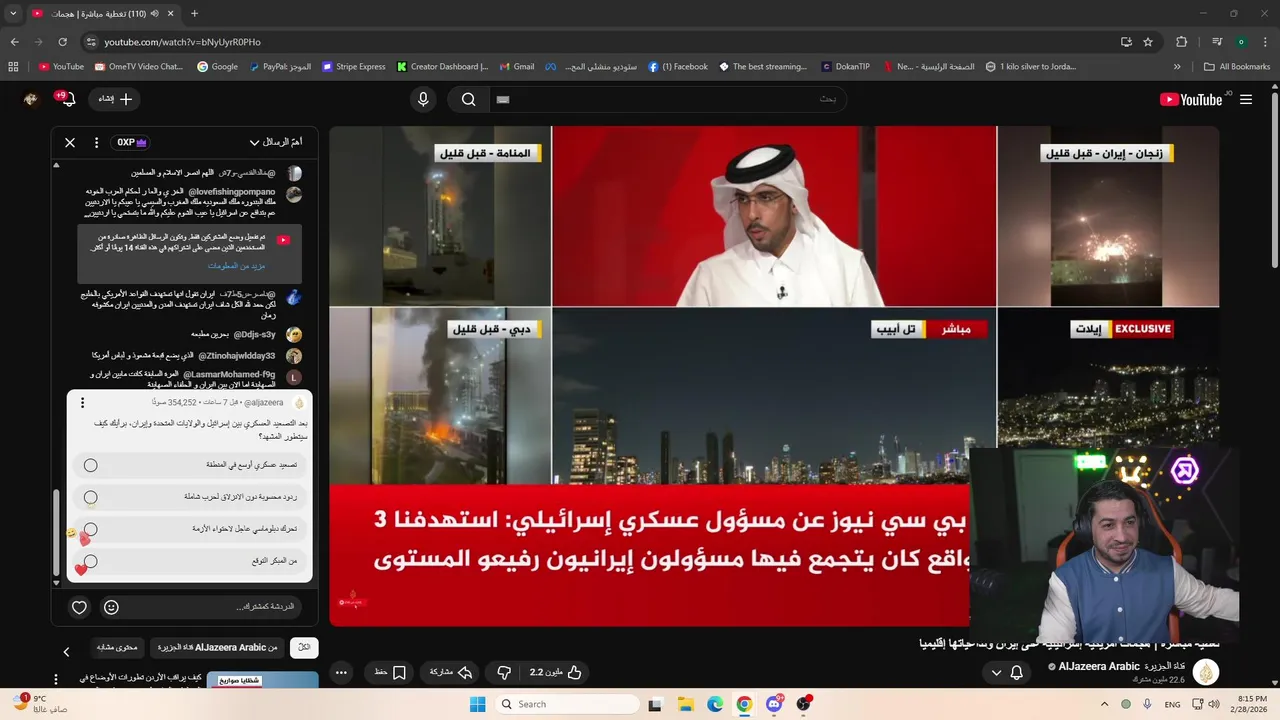Click the live video player
Screen dimensions: 1280x720
774,376
